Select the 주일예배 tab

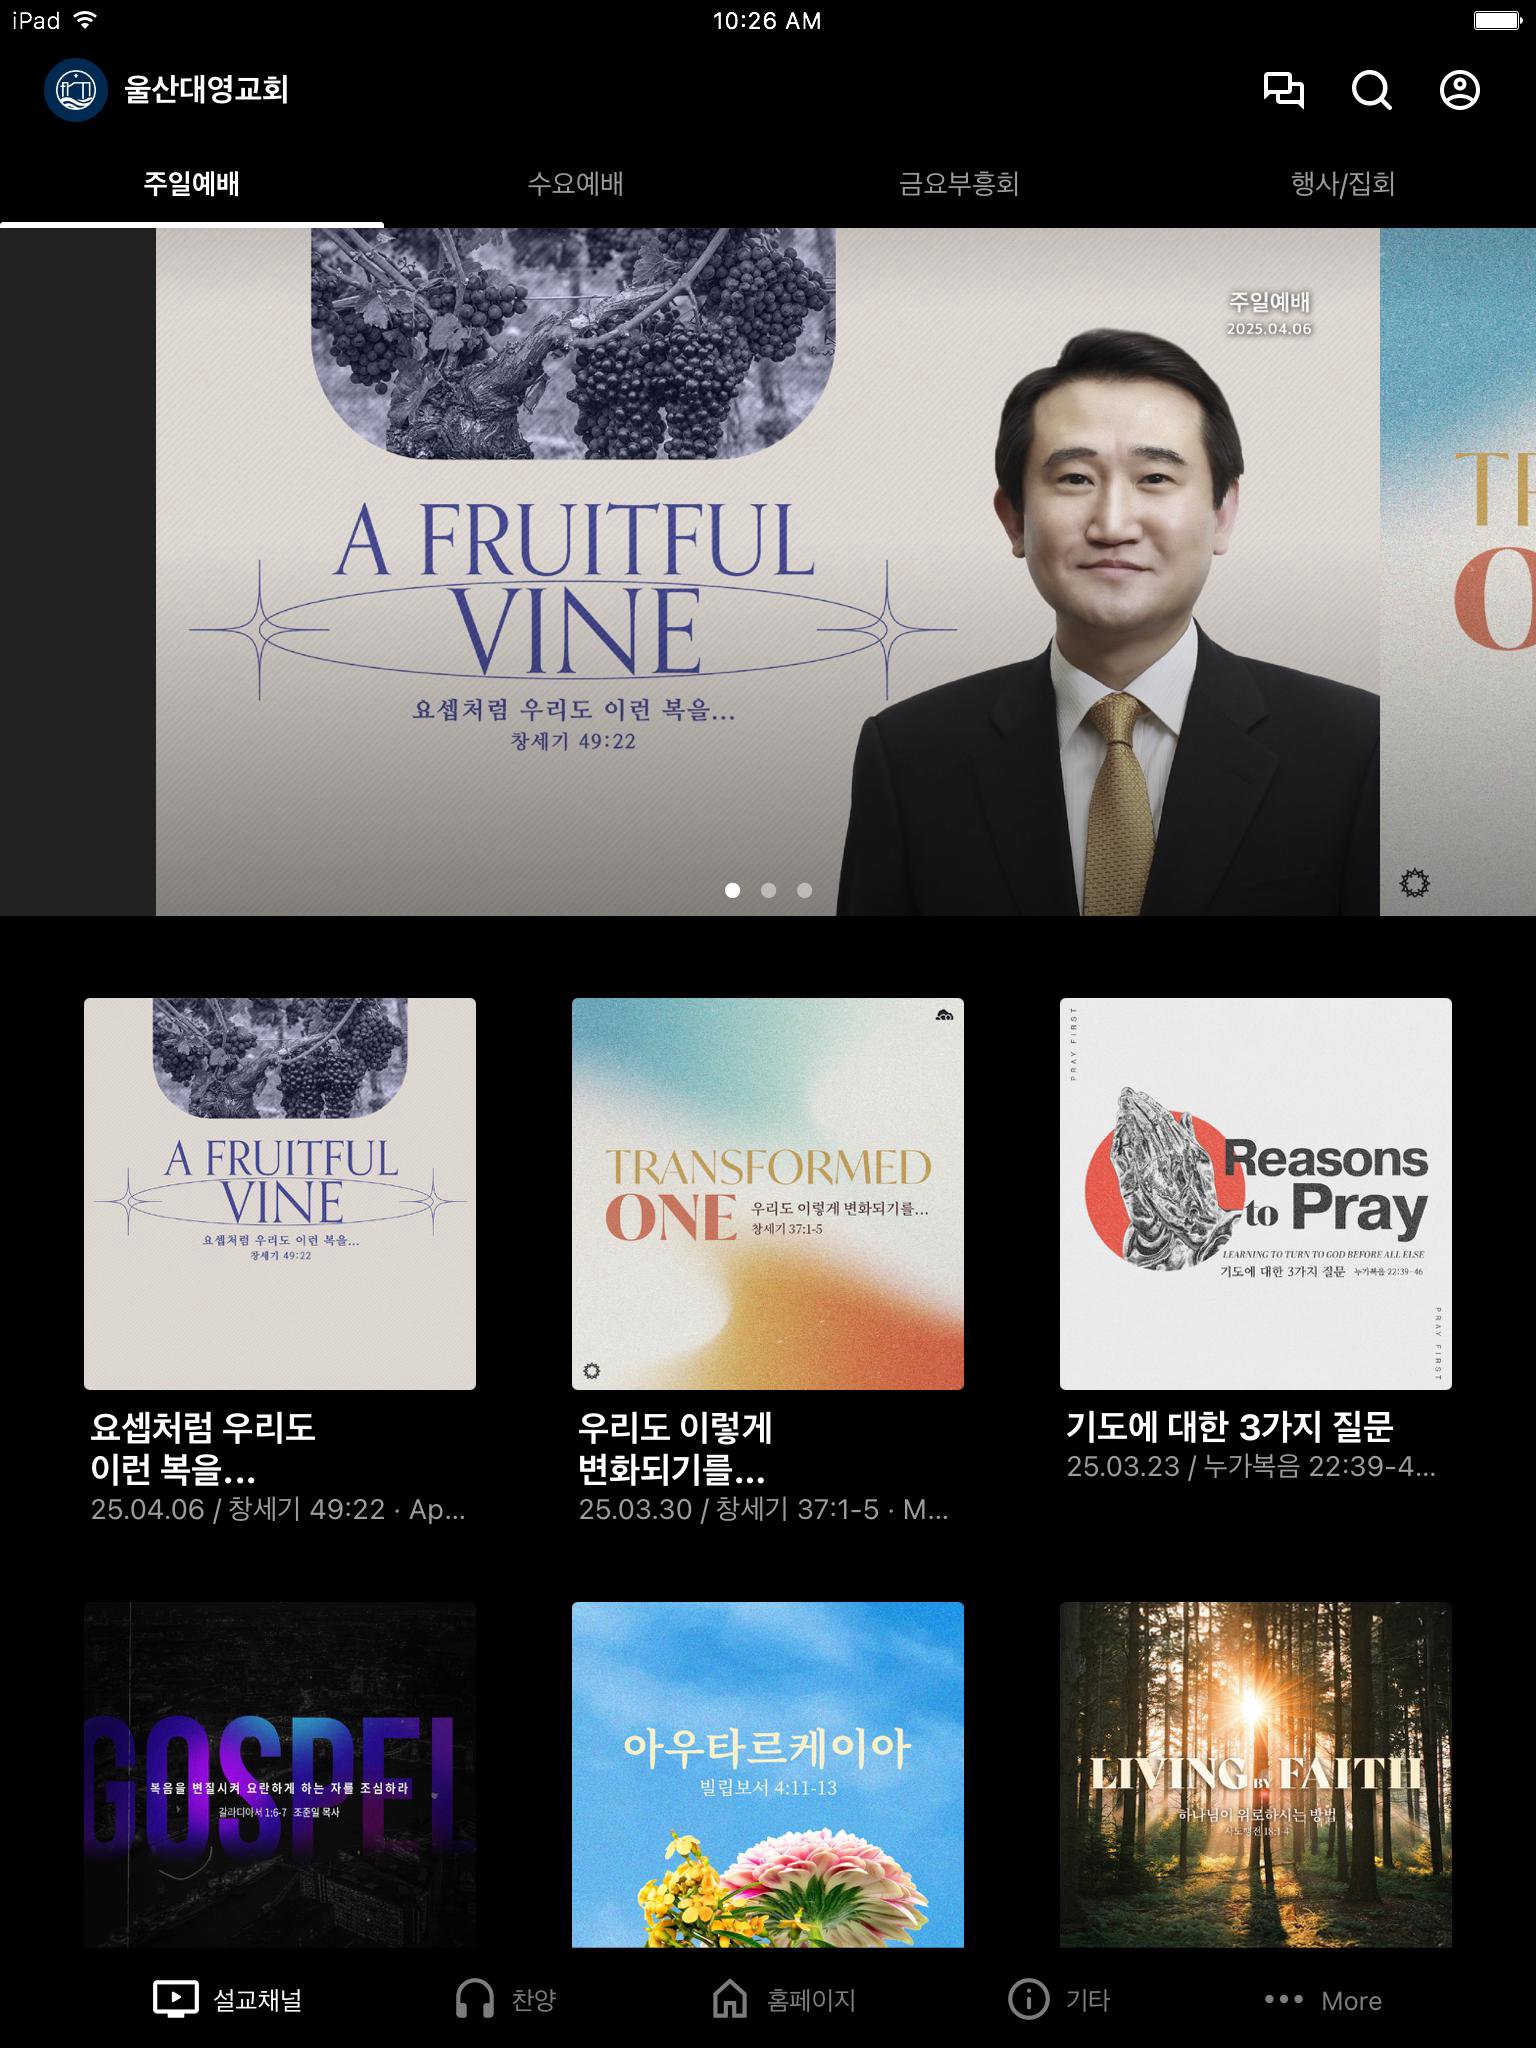point(191,184)
